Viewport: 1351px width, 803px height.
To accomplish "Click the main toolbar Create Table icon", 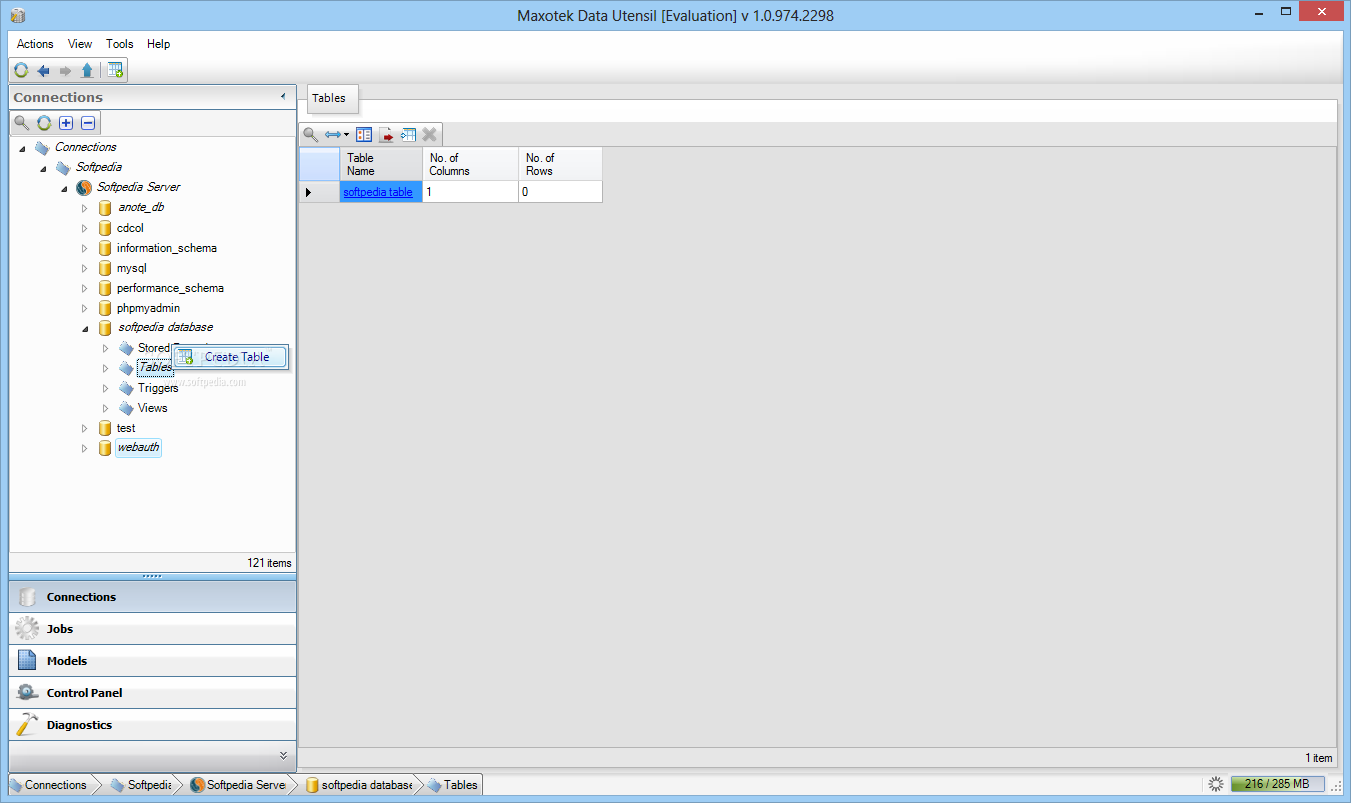I will (x=116, y=70).
